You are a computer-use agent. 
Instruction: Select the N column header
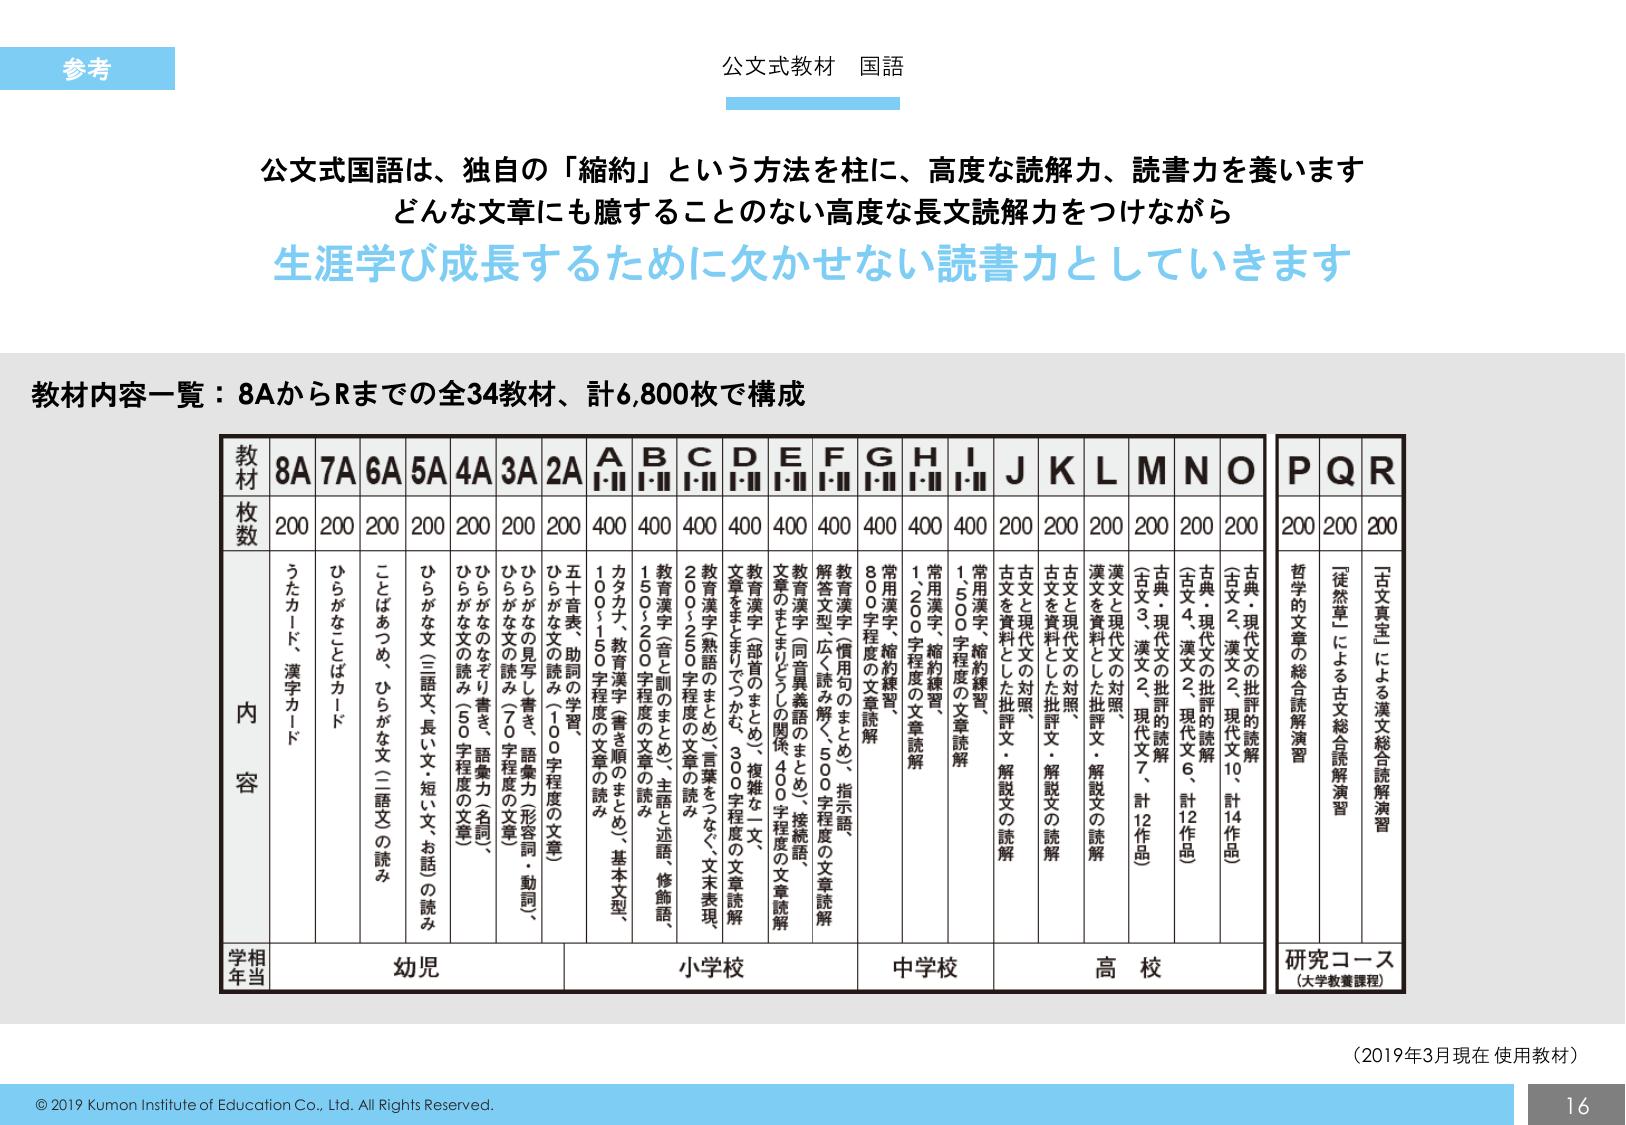coord(1196,469)
